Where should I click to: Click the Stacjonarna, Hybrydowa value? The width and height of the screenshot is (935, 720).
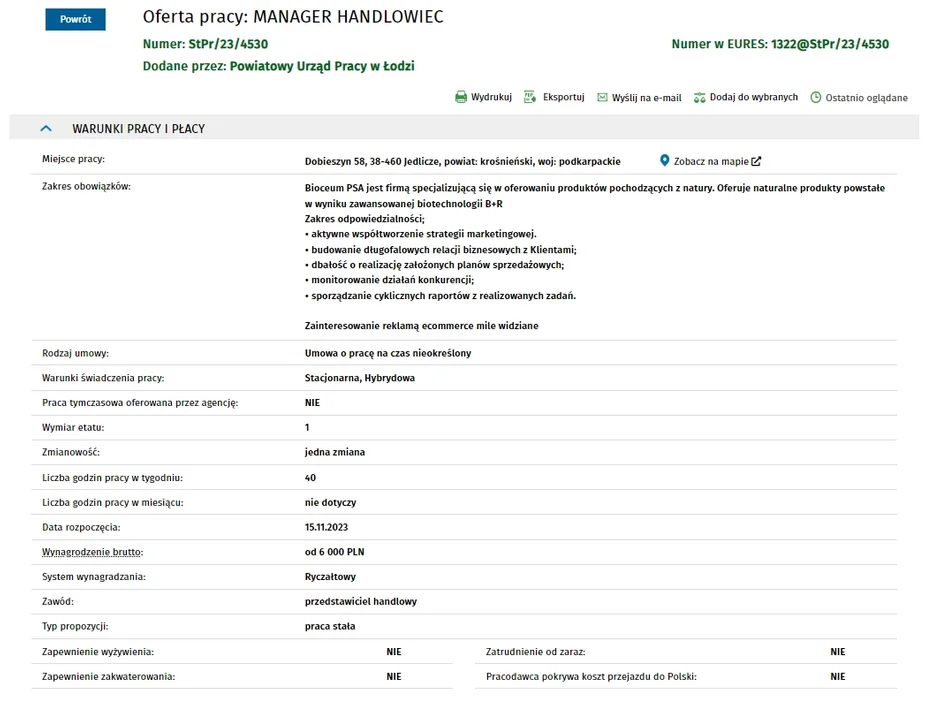360,378
